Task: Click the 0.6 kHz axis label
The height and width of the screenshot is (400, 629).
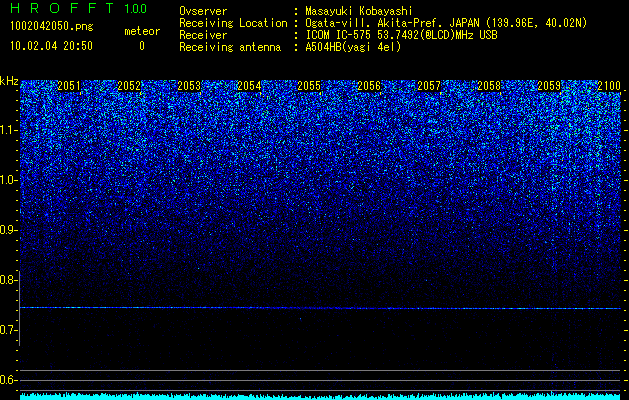Action: (9, 380)
